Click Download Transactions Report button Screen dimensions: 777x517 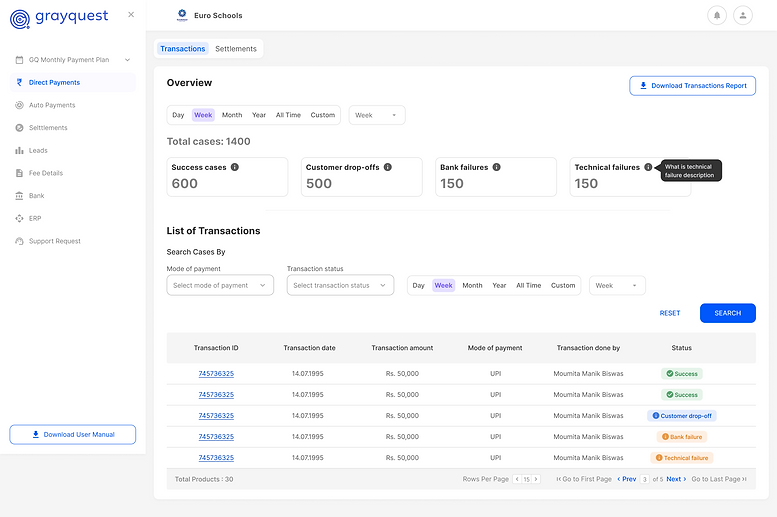click(692, 86)
